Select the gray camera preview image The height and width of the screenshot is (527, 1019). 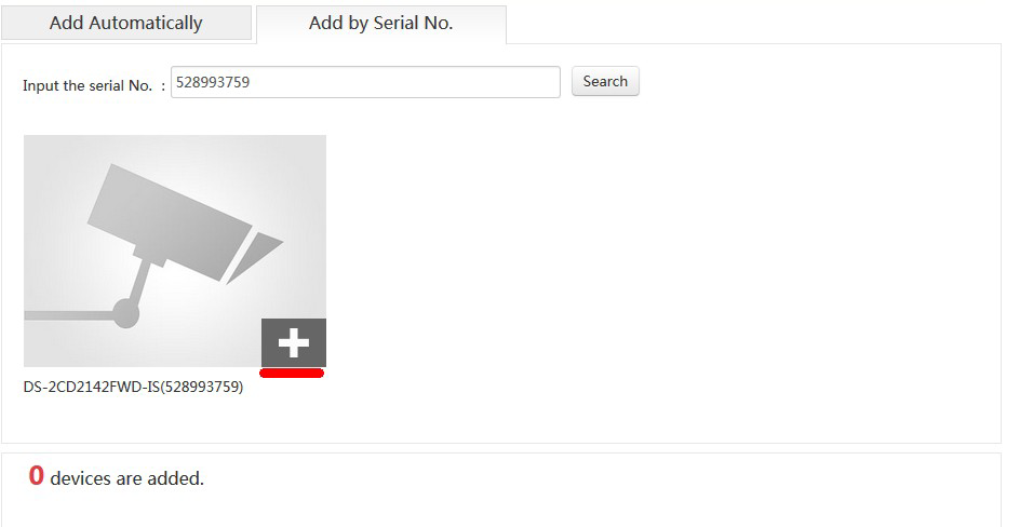pos(175,251)
